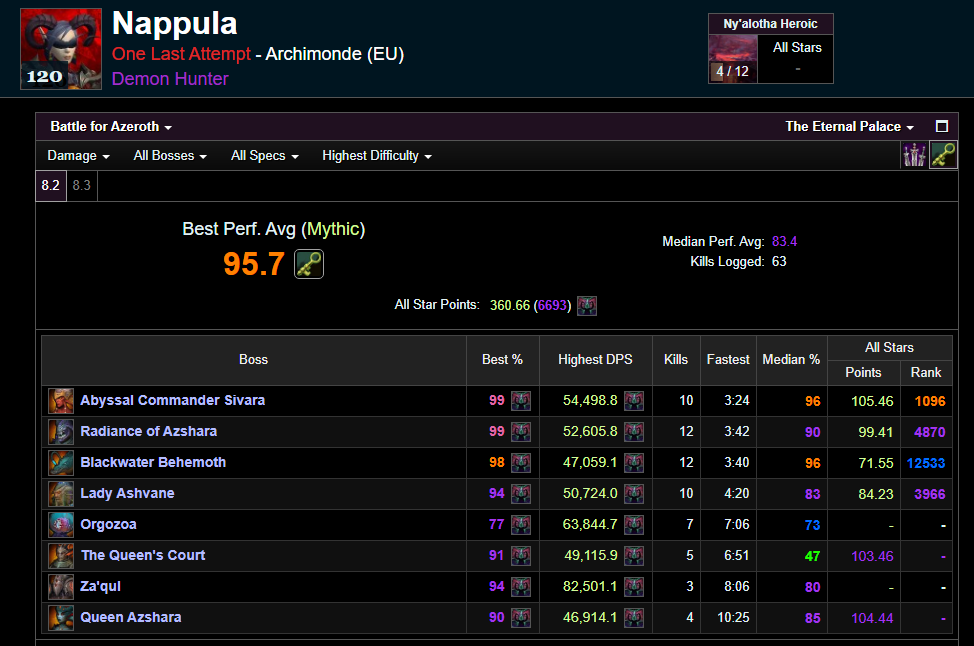The height and width of the screenshot is (646, 974).
Task: Click the Abyssal Commander Sivara boss icon
Action: click(x=61, y=401)
